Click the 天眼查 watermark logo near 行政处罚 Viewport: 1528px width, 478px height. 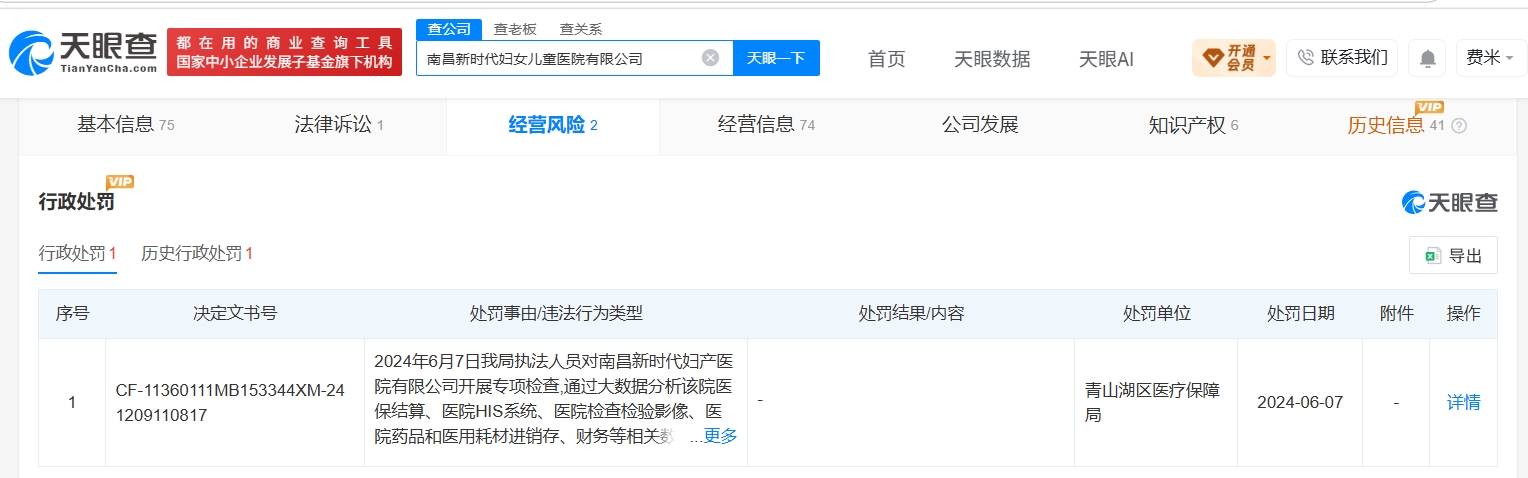coord(1449,202)
